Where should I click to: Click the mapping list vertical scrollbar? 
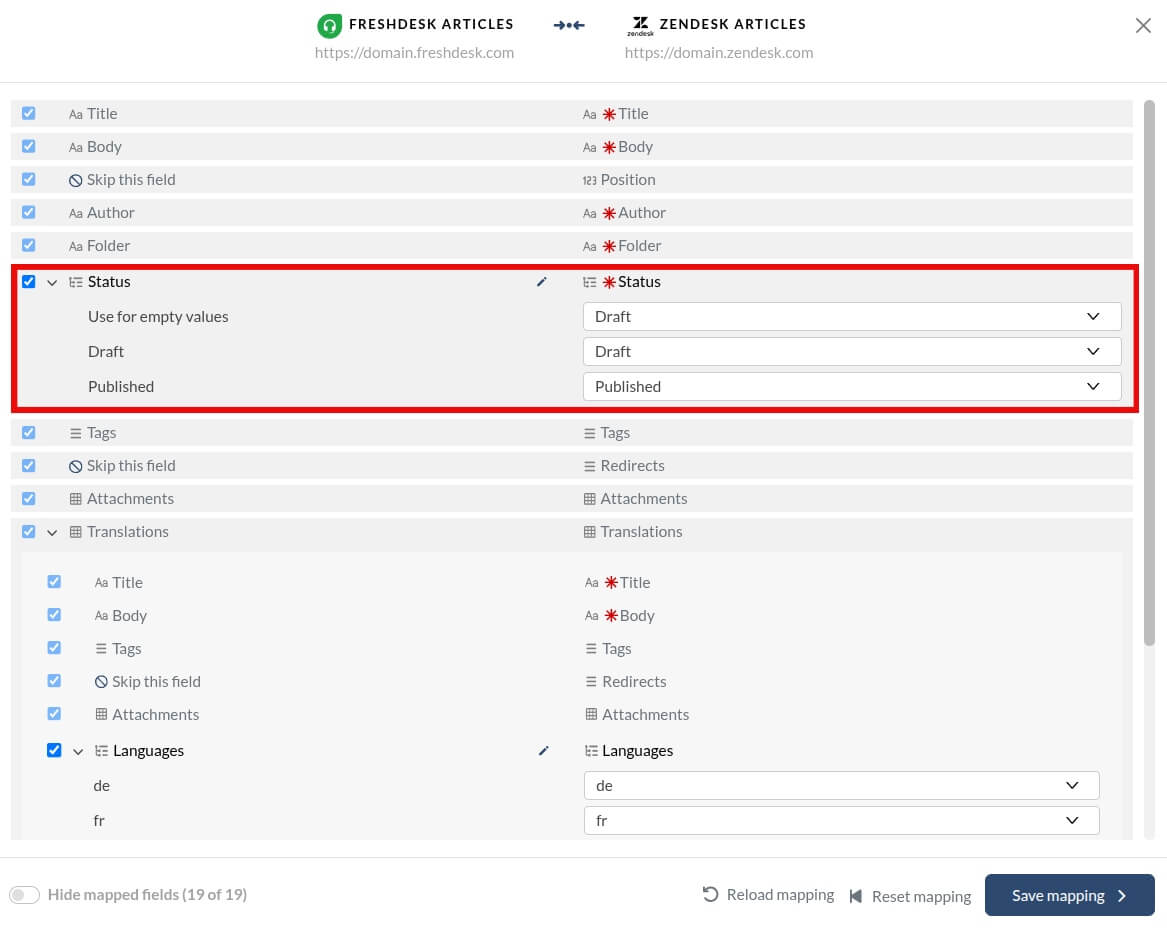(1149, 372)
